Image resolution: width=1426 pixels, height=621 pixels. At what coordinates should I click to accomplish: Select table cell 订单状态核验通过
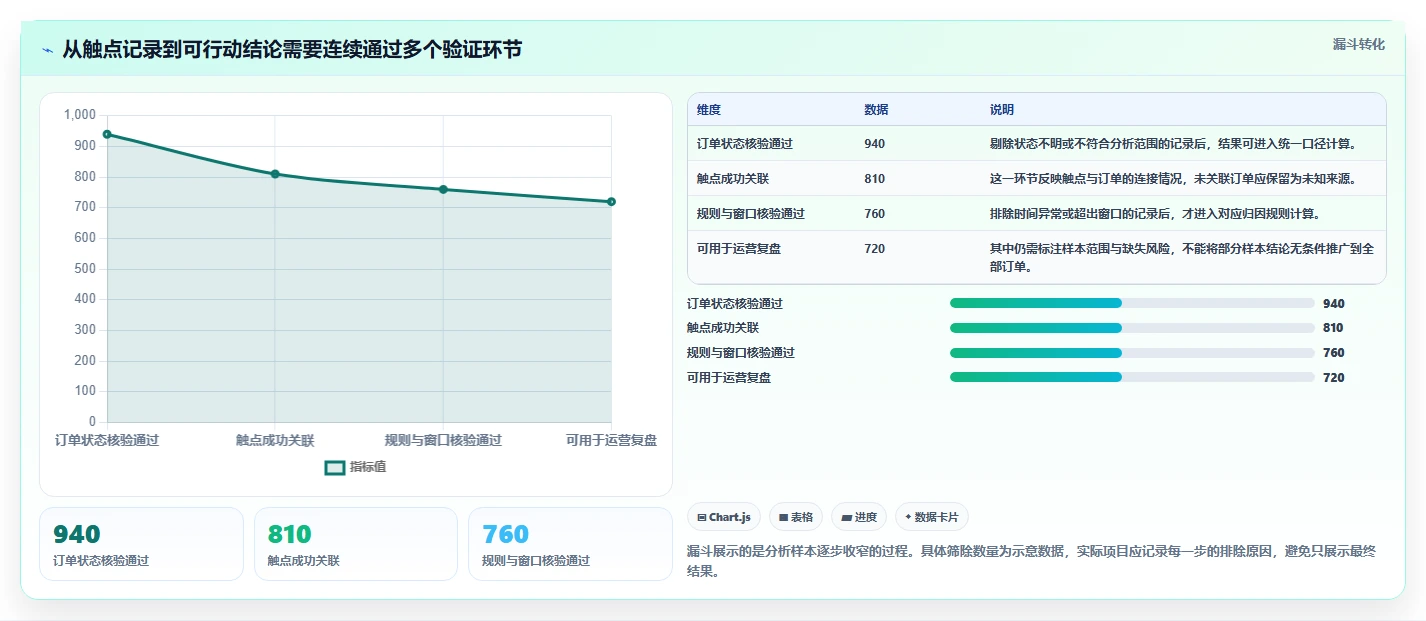745,144
